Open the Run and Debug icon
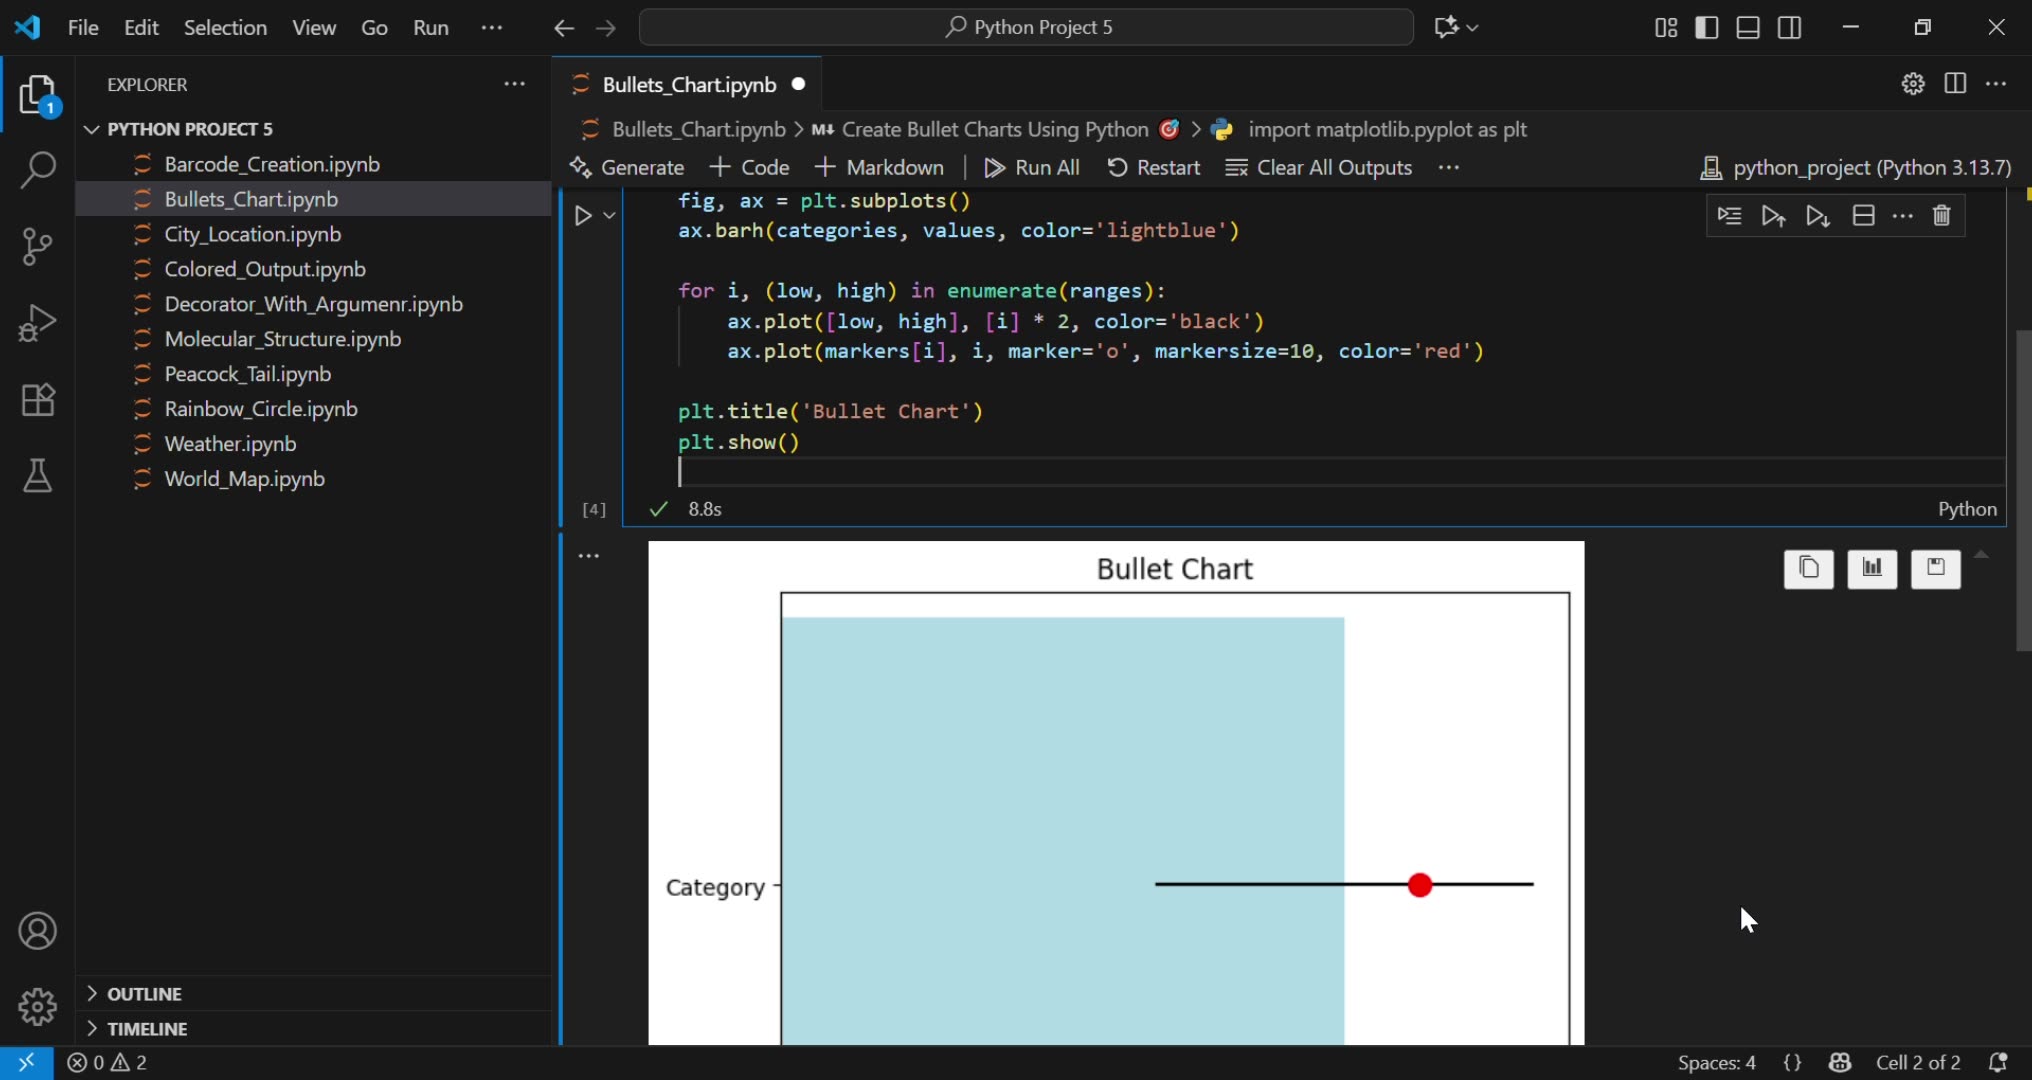 (37, 322)
